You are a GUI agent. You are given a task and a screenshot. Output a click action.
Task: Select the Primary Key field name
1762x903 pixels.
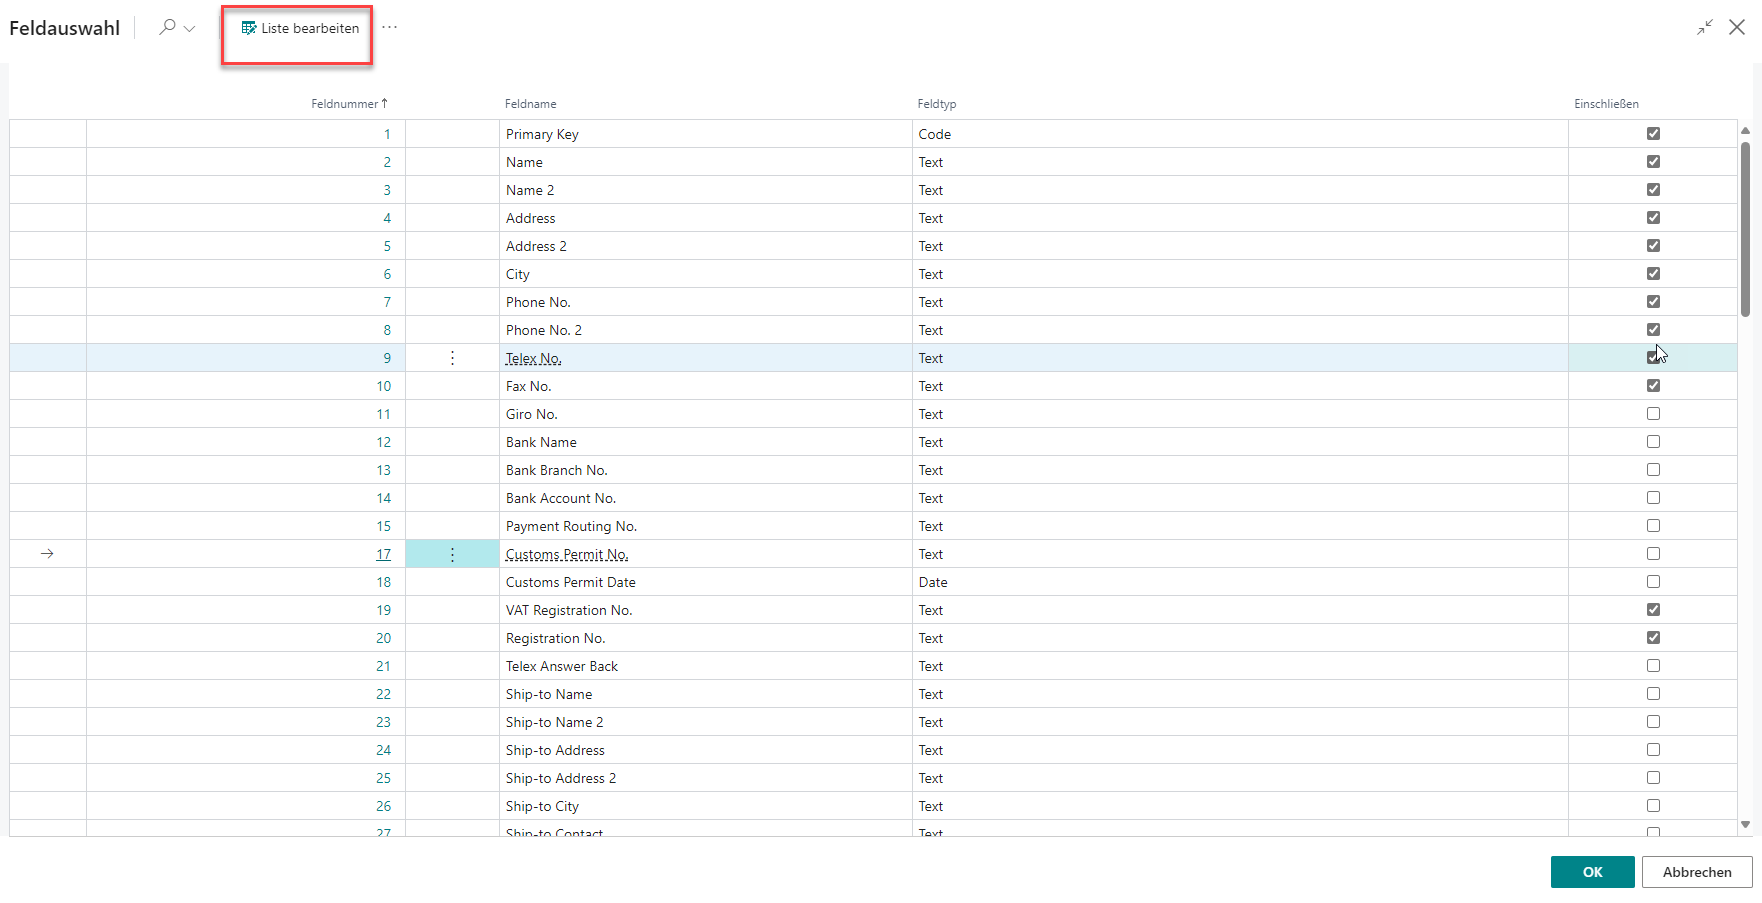click(x=542, y=134)
